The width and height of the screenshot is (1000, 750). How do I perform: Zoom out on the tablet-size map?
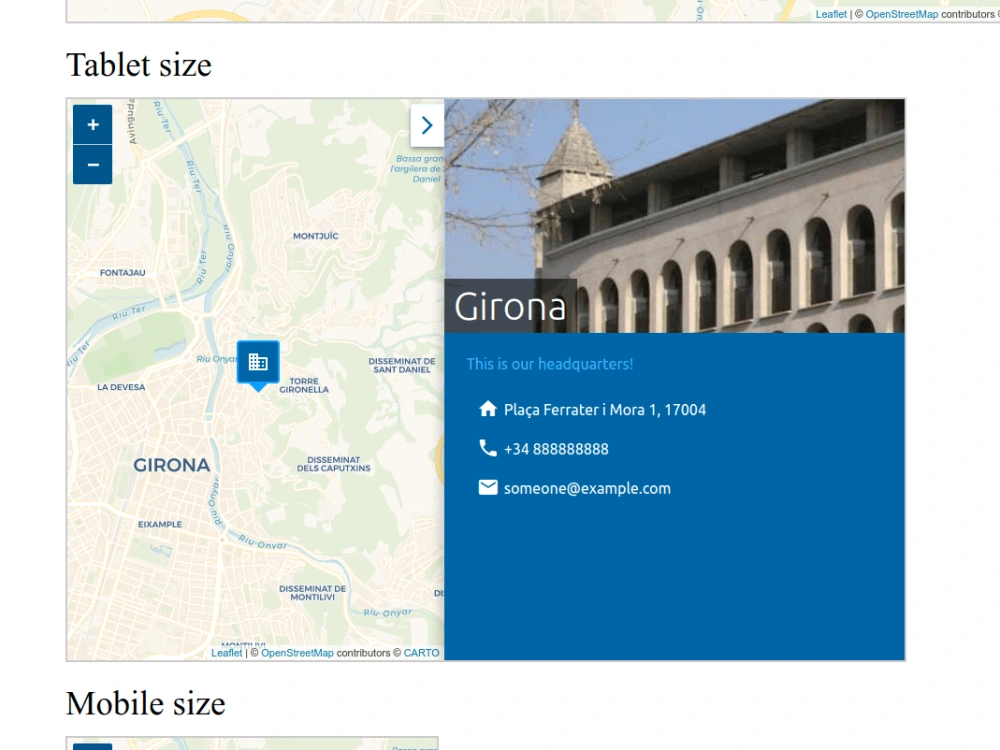[92, 165]
